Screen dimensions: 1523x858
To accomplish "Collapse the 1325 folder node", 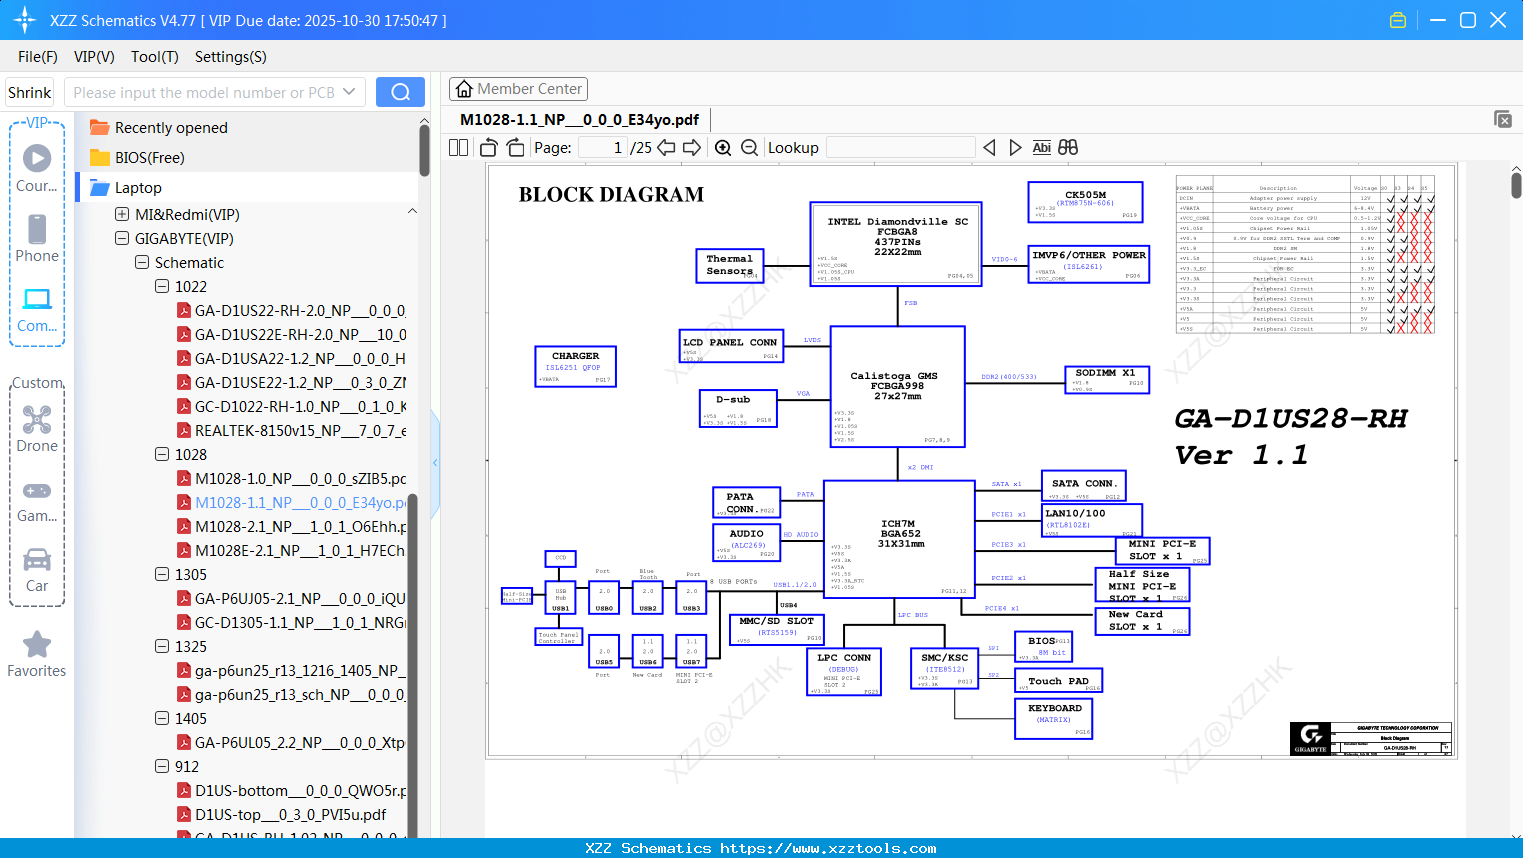I will pos(162,646).
